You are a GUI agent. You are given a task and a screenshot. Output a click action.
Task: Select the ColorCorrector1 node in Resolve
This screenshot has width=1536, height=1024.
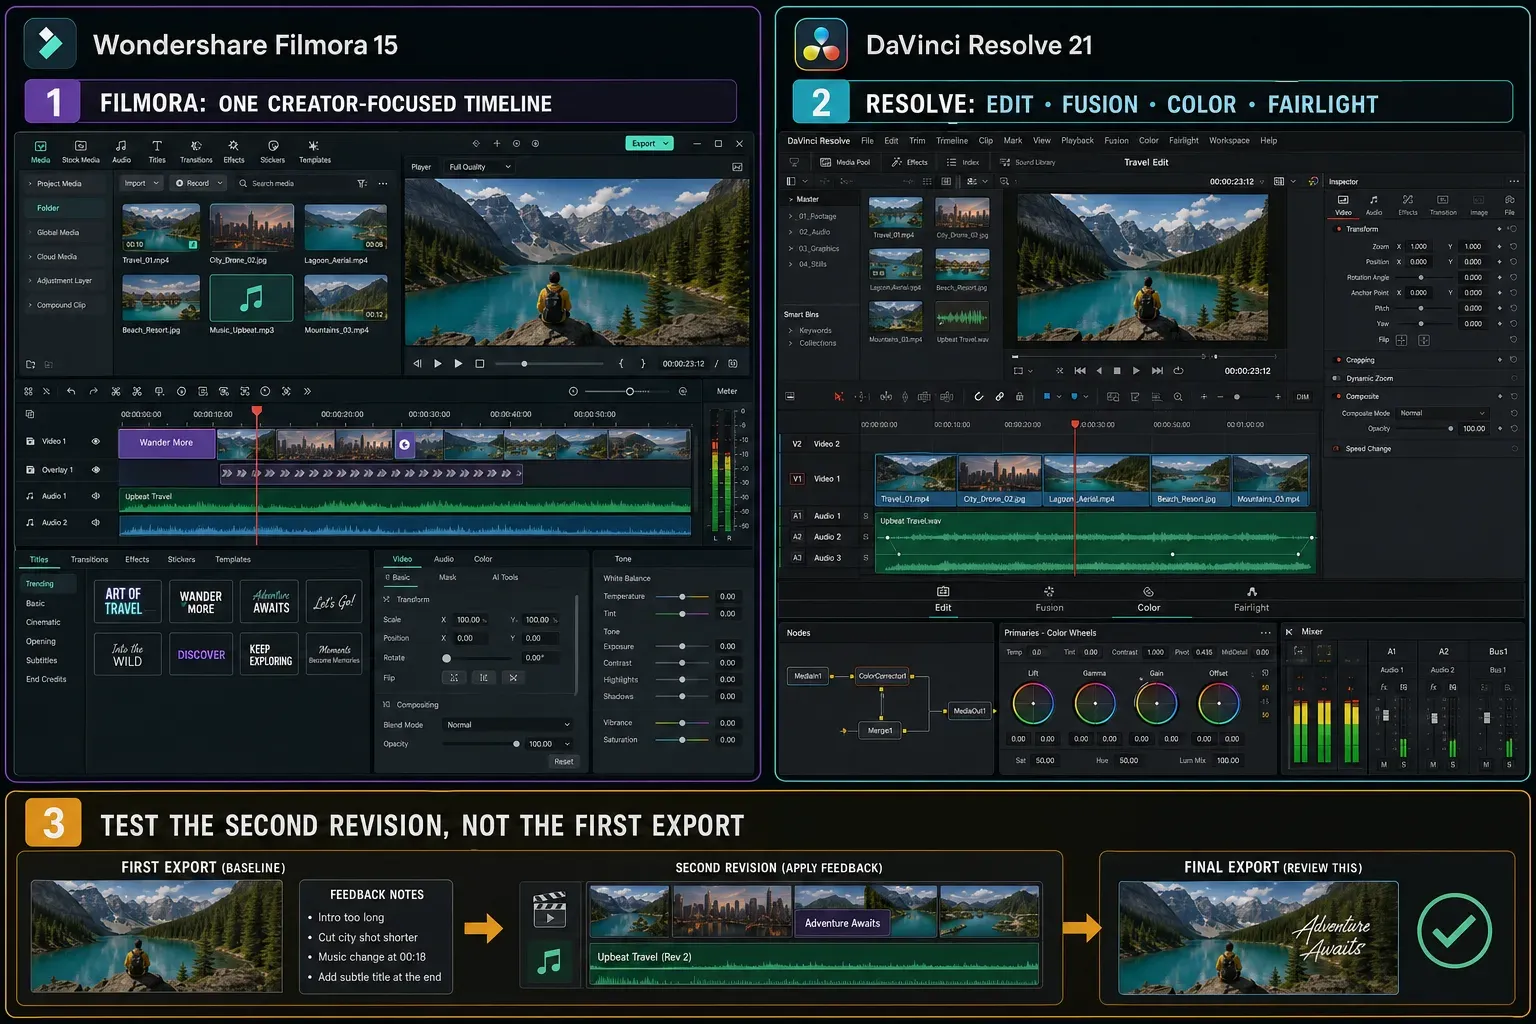point(882,676)
